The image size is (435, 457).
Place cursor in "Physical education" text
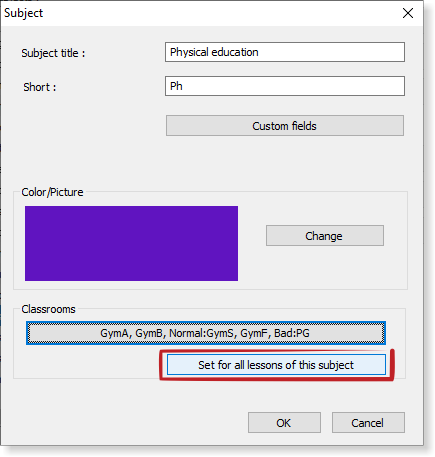[x=214, y=52]
